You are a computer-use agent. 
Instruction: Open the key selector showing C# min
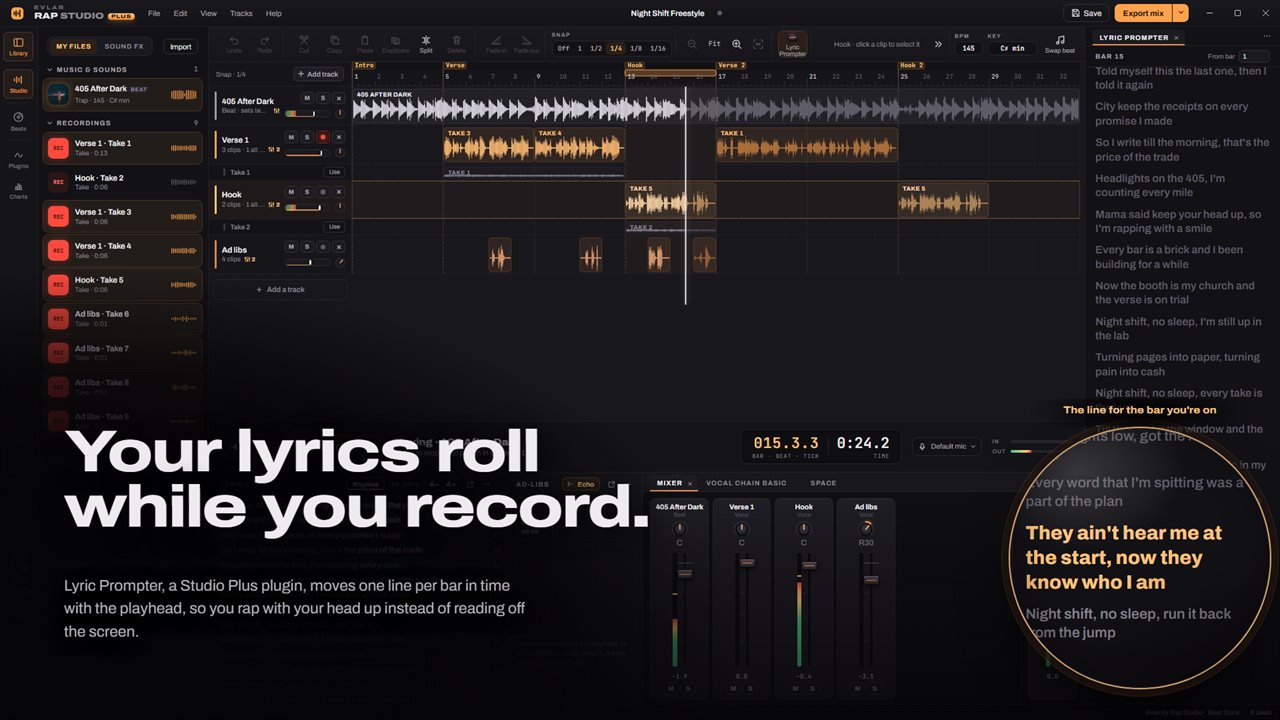click(x=1012, y=48)
